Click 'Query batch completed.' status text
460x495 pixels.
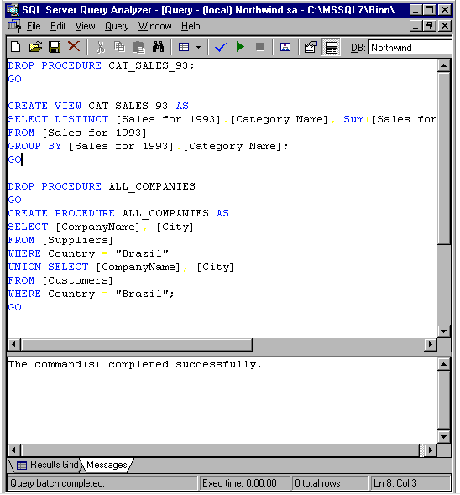point(57,483)
